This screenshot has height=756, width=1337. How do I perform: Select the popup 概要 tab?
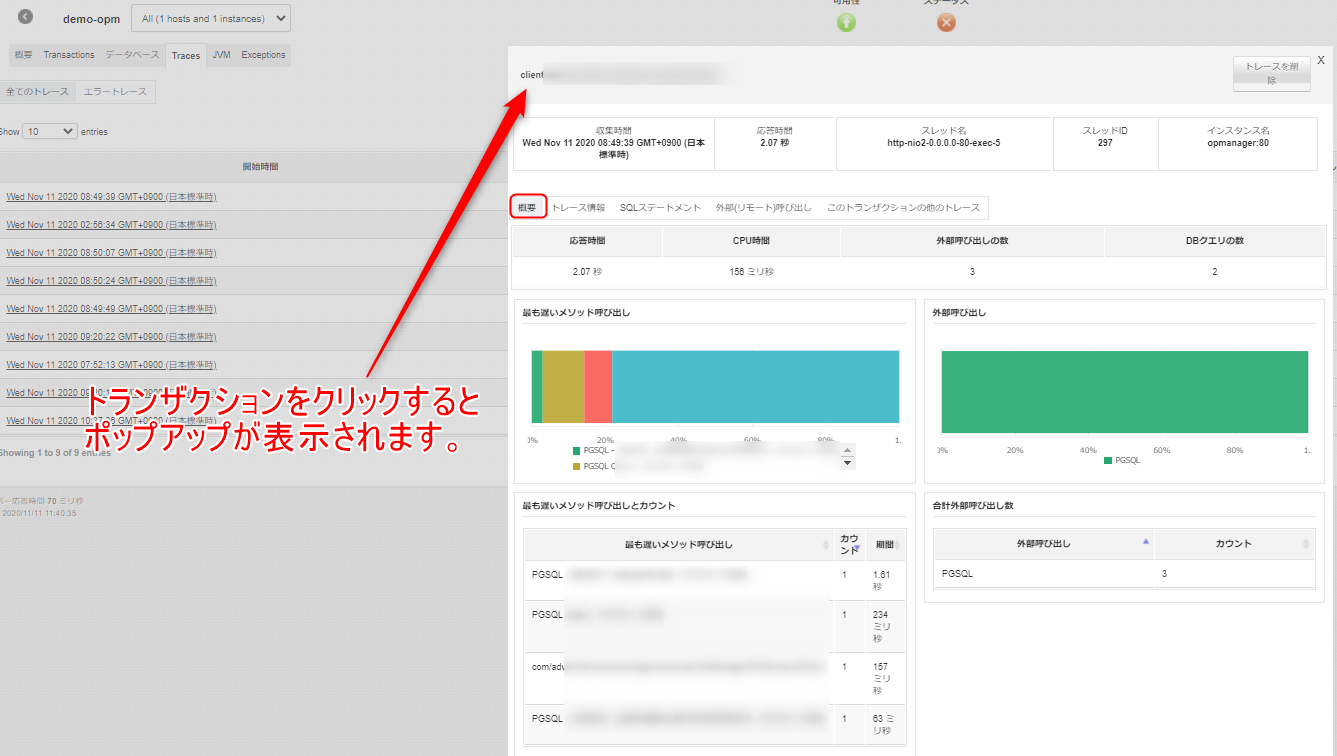pyautogui.click(x=528, y=207)
